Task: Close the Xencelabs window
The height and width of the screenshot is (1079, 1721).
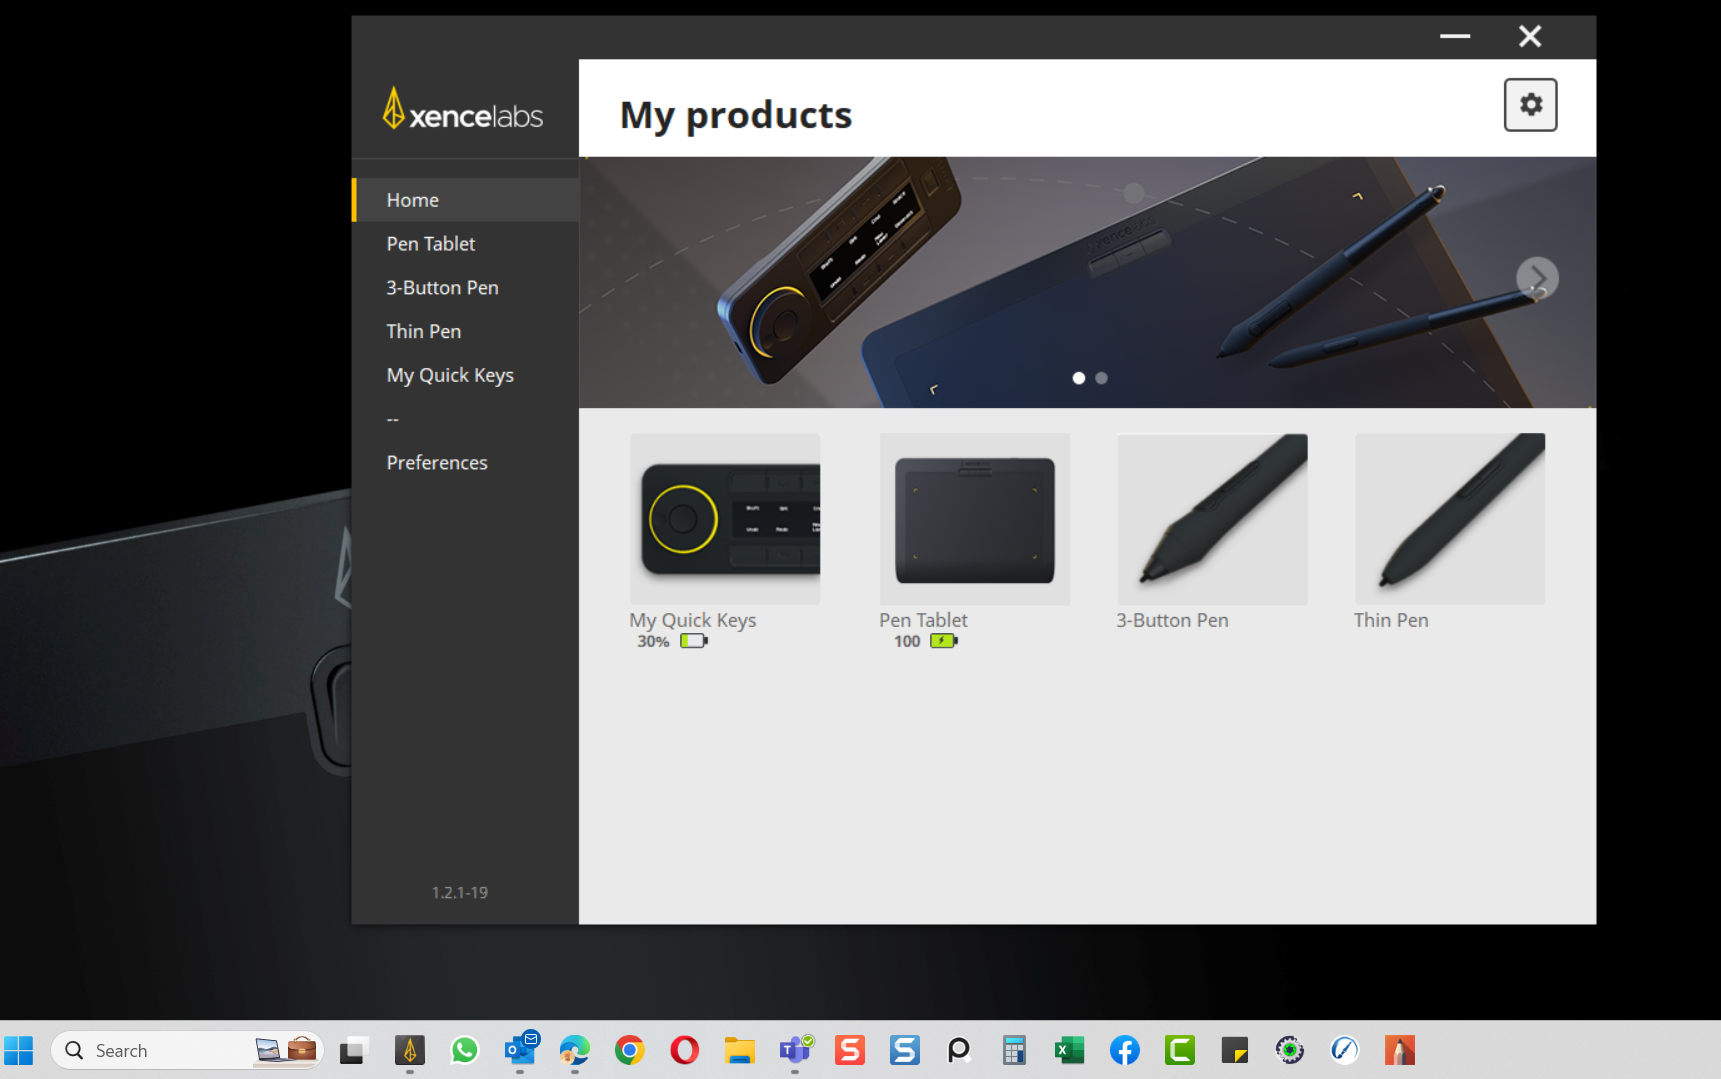Action: (1530, 36)
